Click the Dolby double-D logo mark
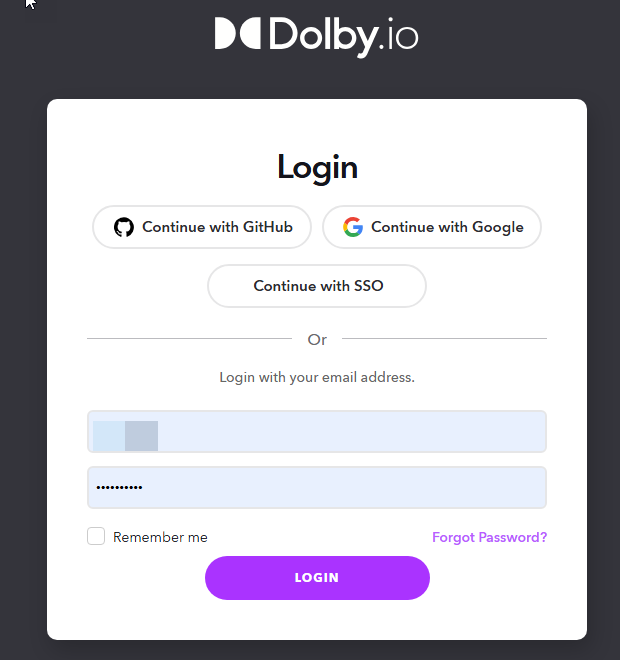The width and height of the screenshot is (620, 660). pos(237,34)
